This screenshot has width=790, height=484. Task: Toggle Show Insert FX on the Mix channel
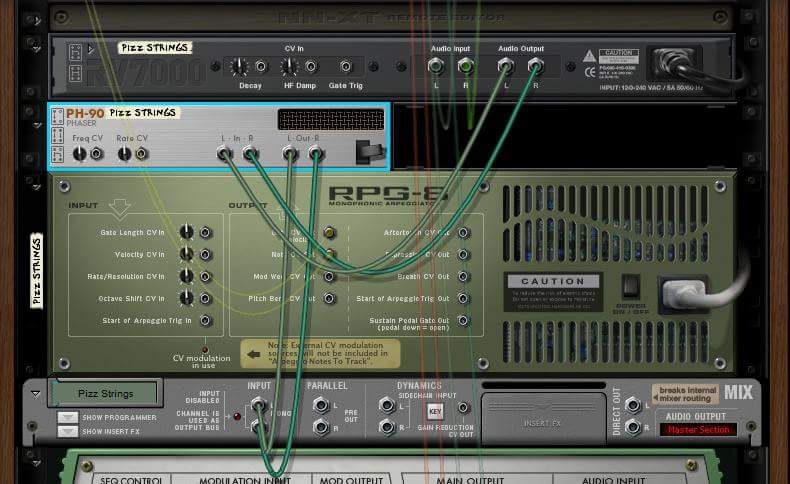pyautogui.click(x=68, y=431)
